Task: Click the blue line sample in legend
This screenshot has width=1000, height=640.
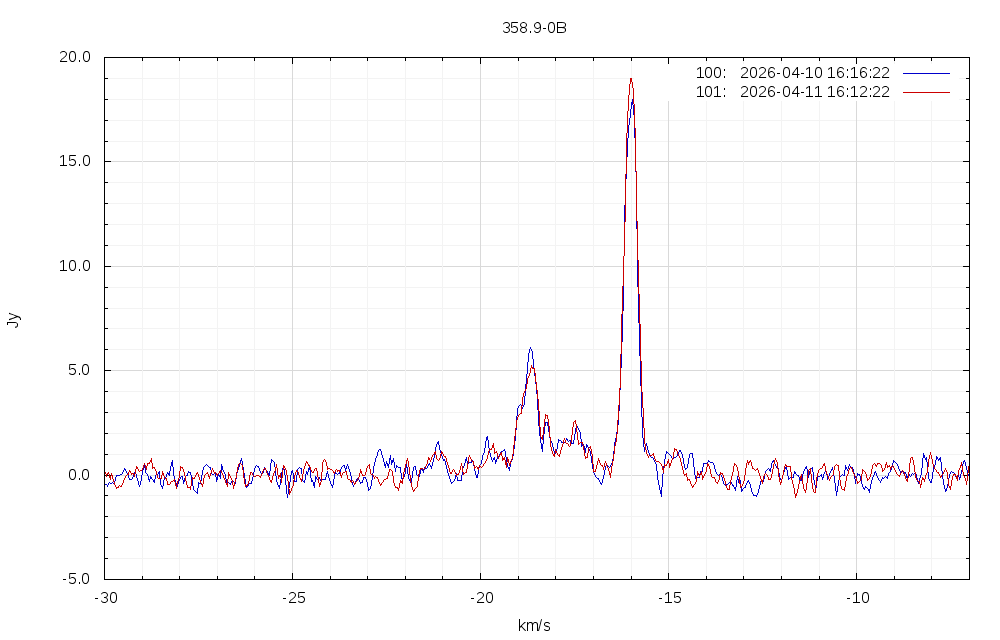Action: click(925, 73)
